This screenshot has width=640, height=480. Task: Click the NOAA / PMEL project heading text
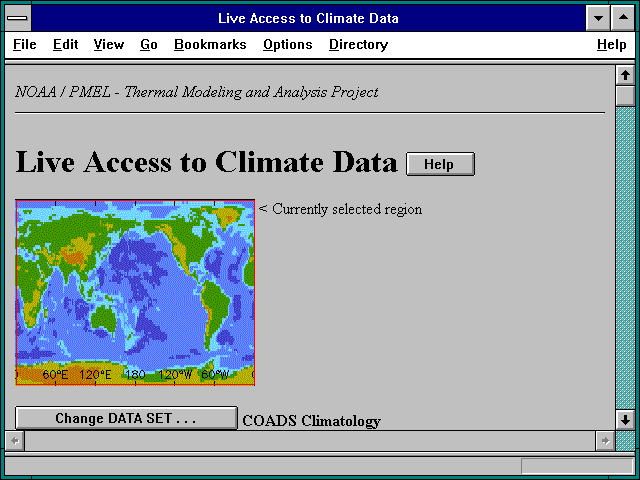[x=197, y=92]
